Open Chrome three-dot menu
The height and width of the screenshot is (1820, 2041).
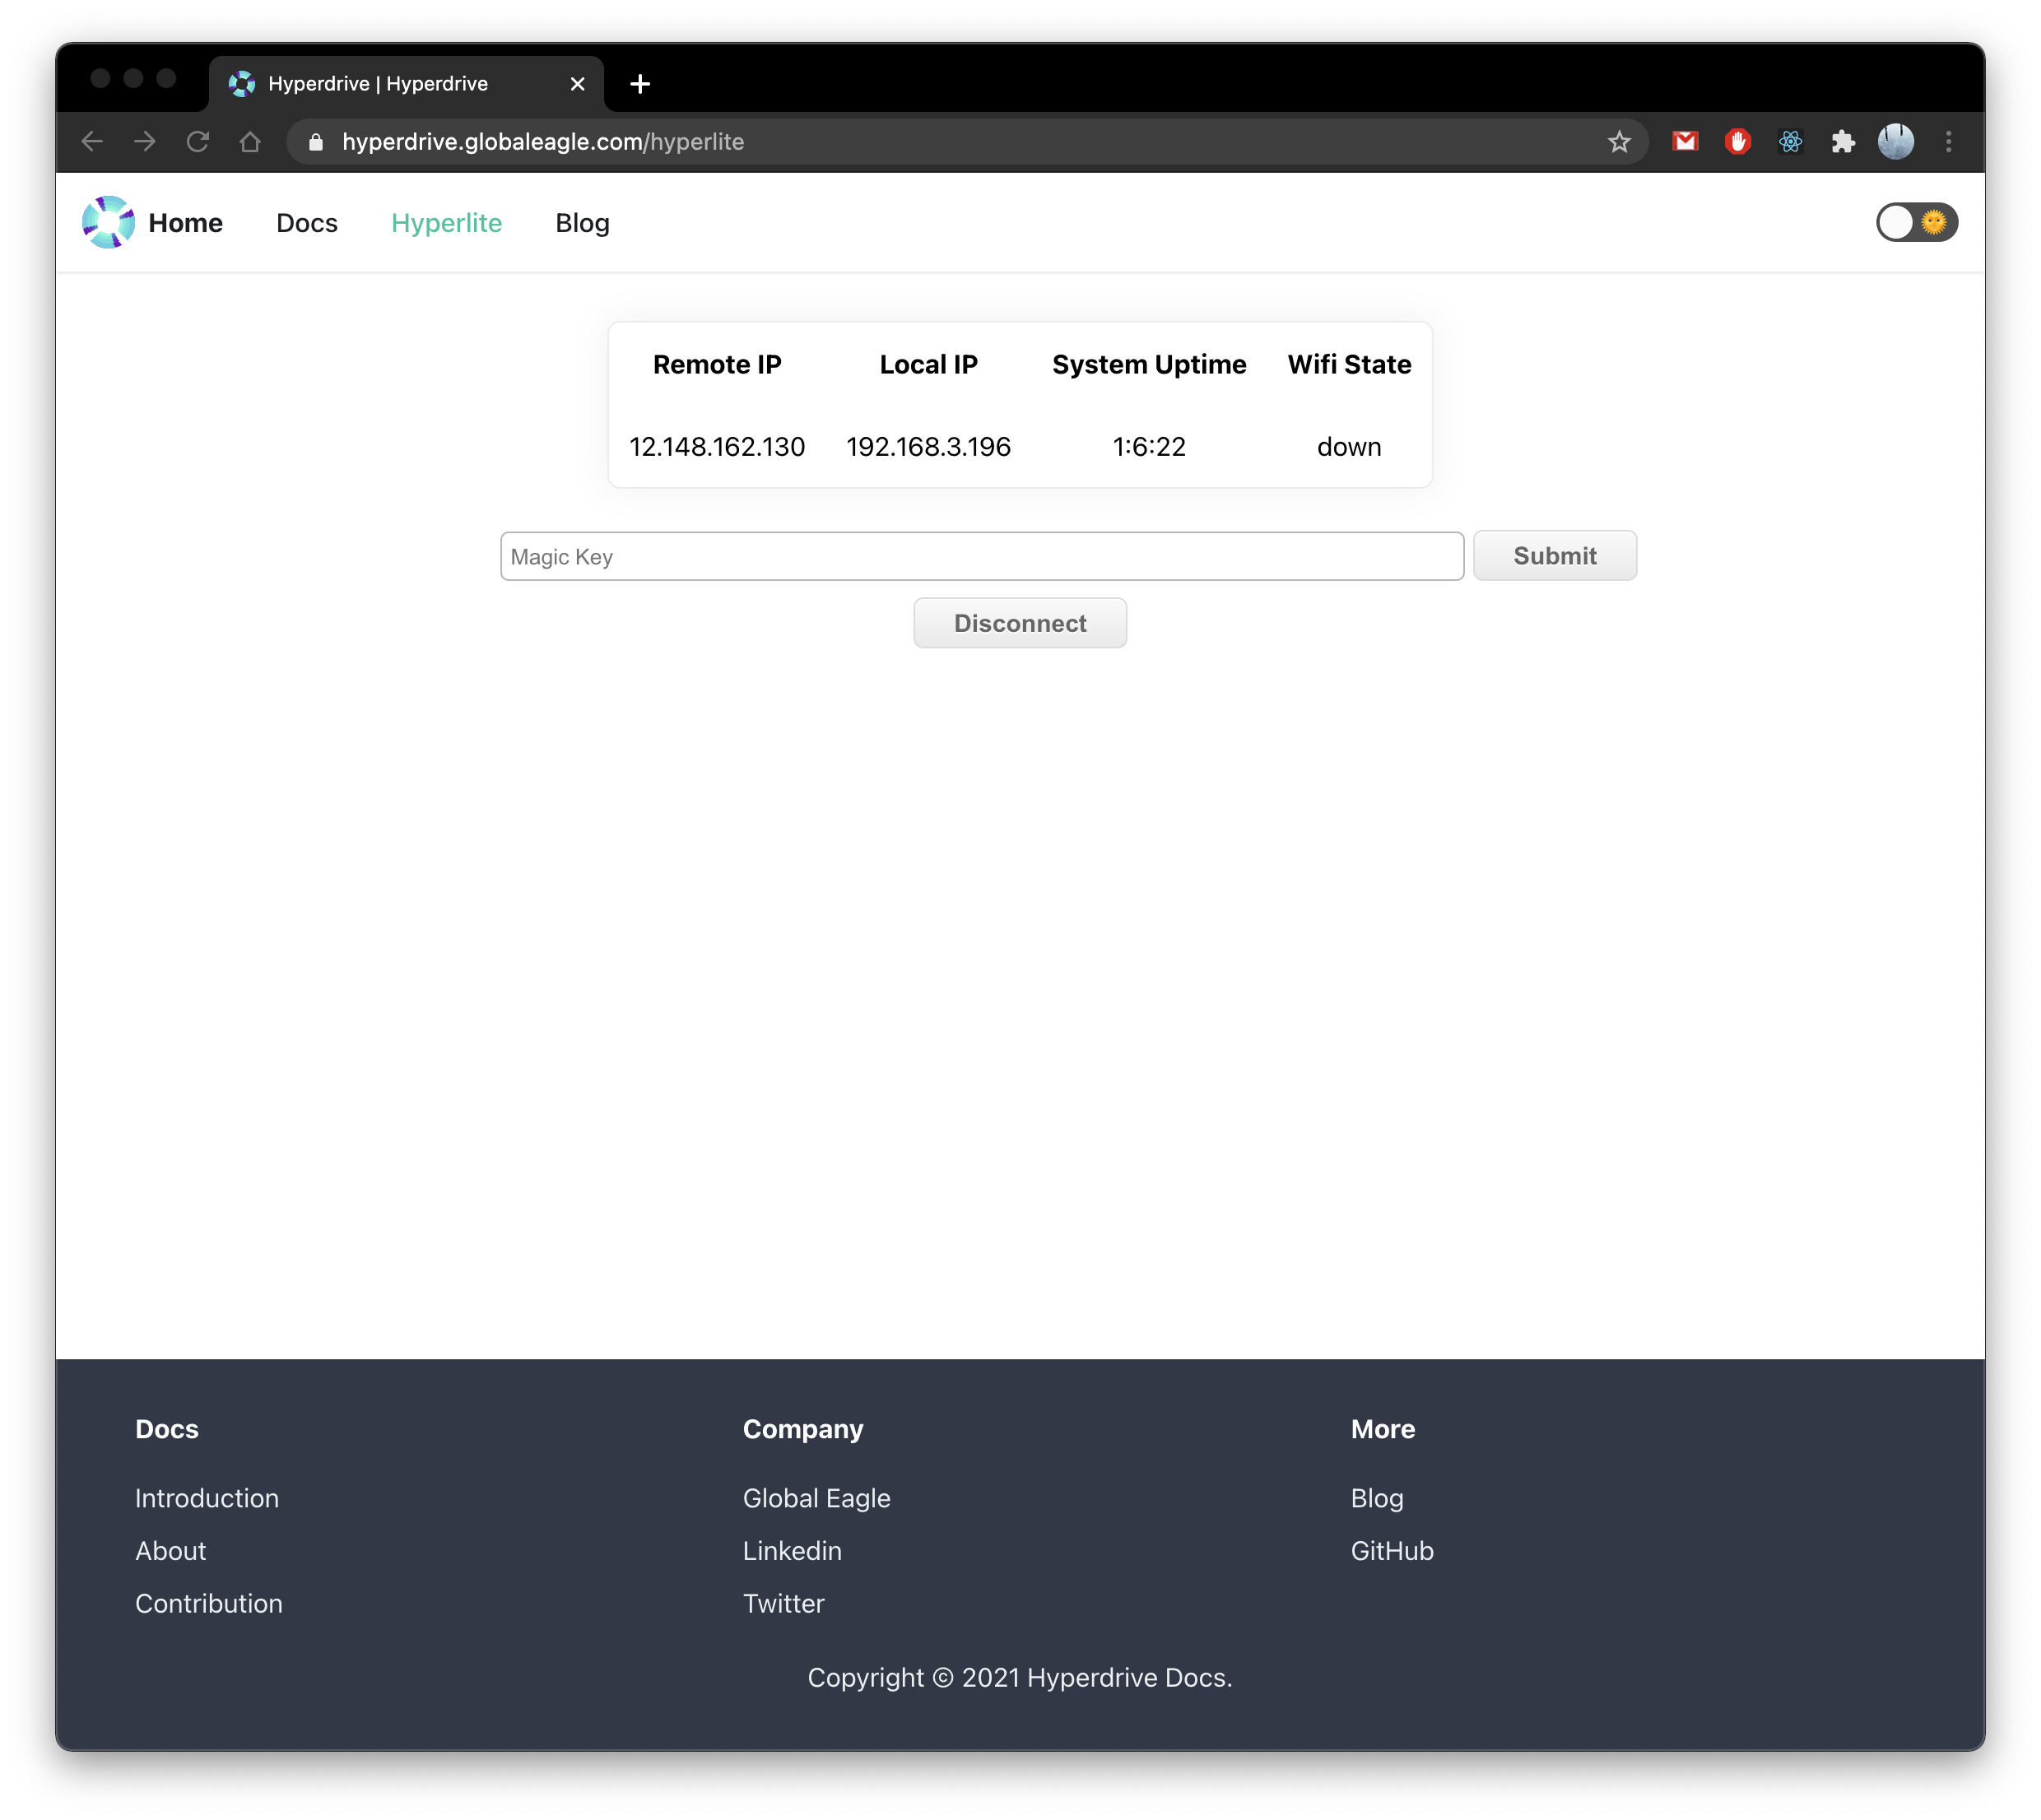point(1948,142)
